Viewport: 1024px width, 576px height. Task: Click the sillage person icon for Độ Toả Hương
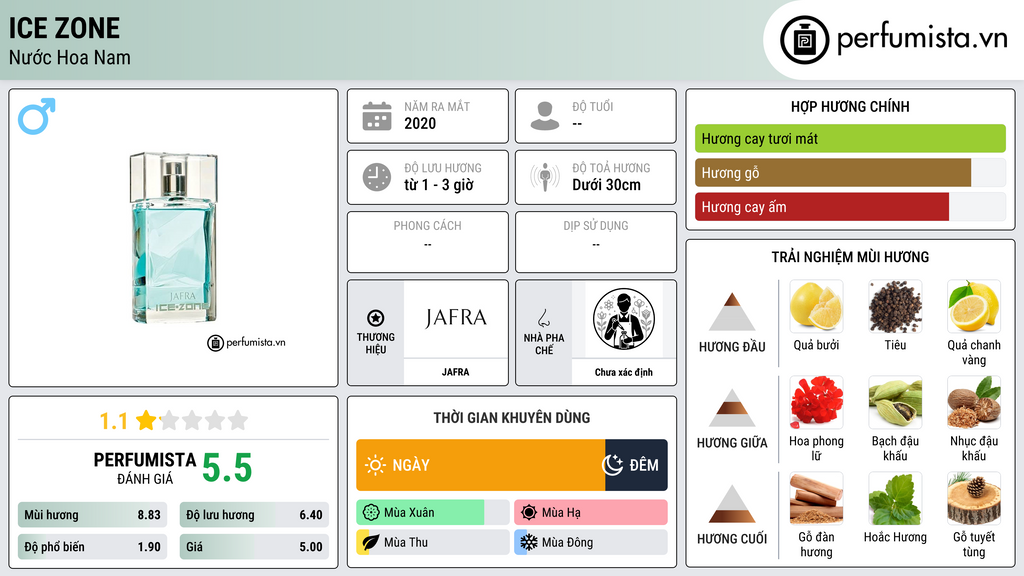[545, 177]
